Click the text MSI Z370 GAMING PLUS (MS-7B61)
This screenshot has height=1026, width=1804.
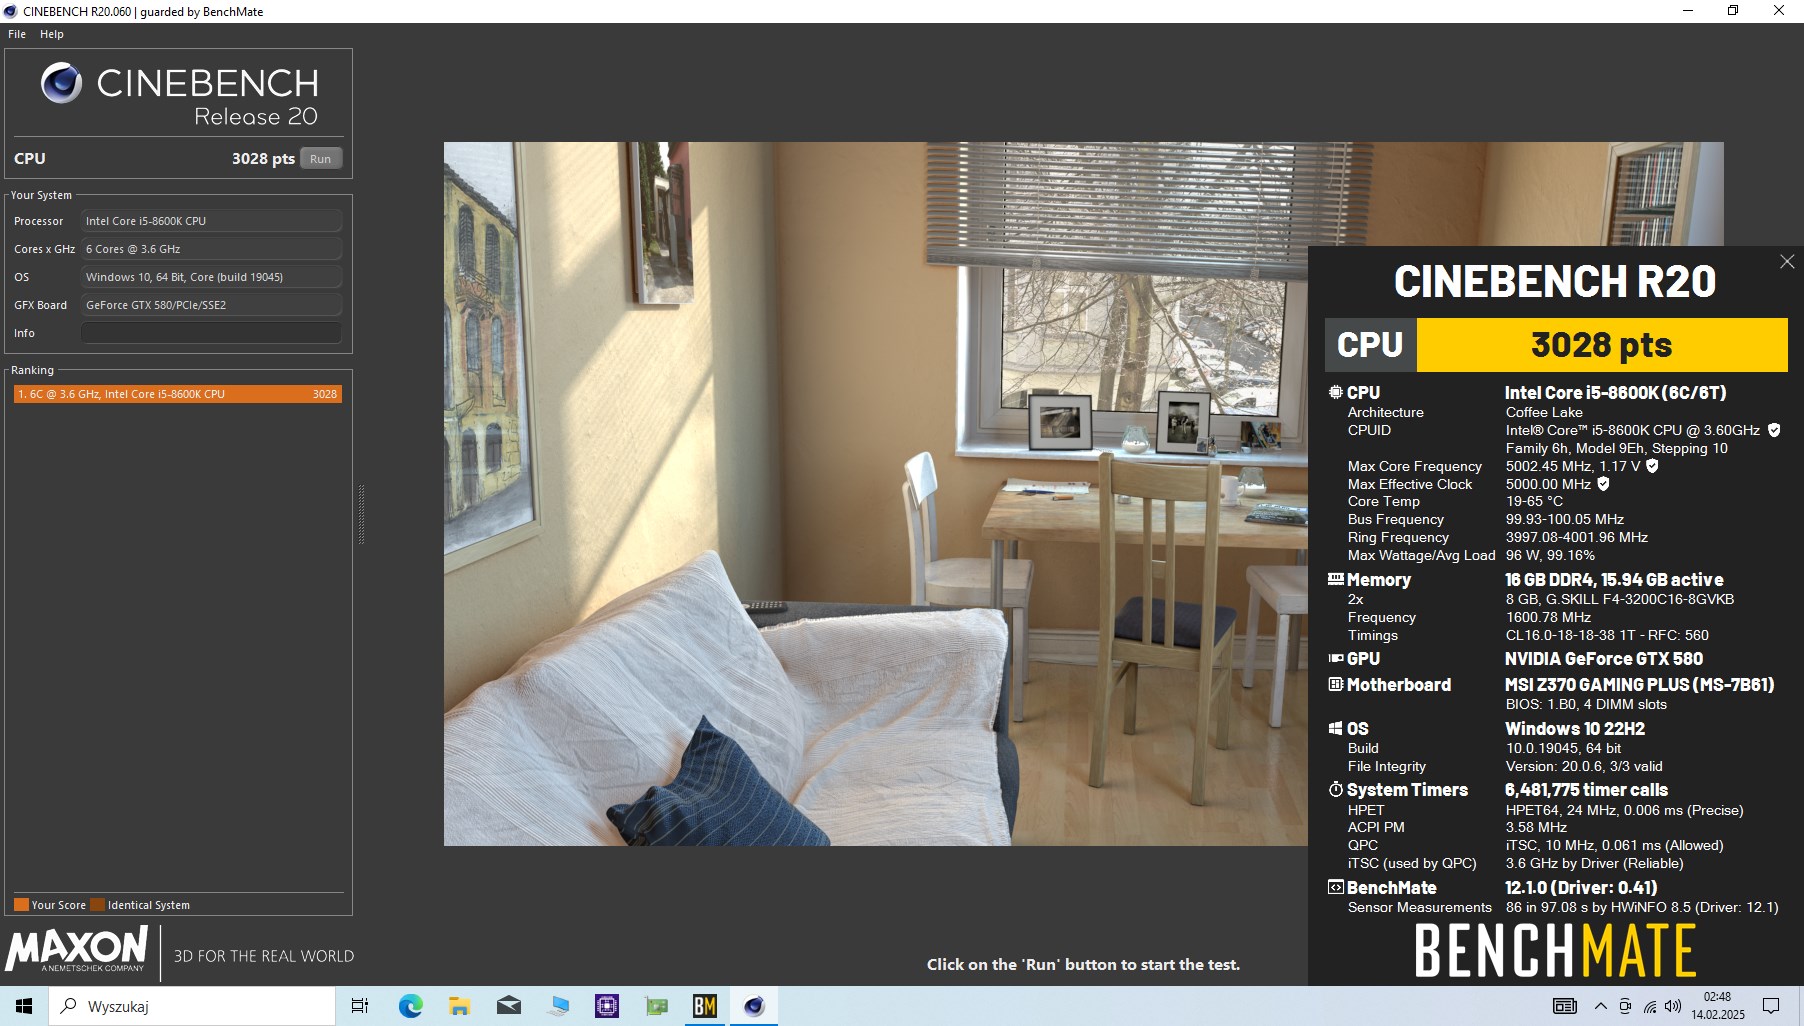pyautogui.click(x=1640, y=685)
